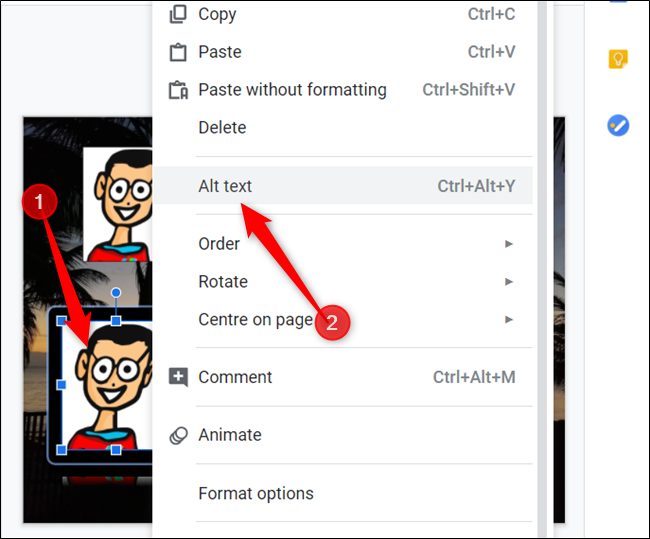Click the Paste without formatting icon

(x=178, y=90)
